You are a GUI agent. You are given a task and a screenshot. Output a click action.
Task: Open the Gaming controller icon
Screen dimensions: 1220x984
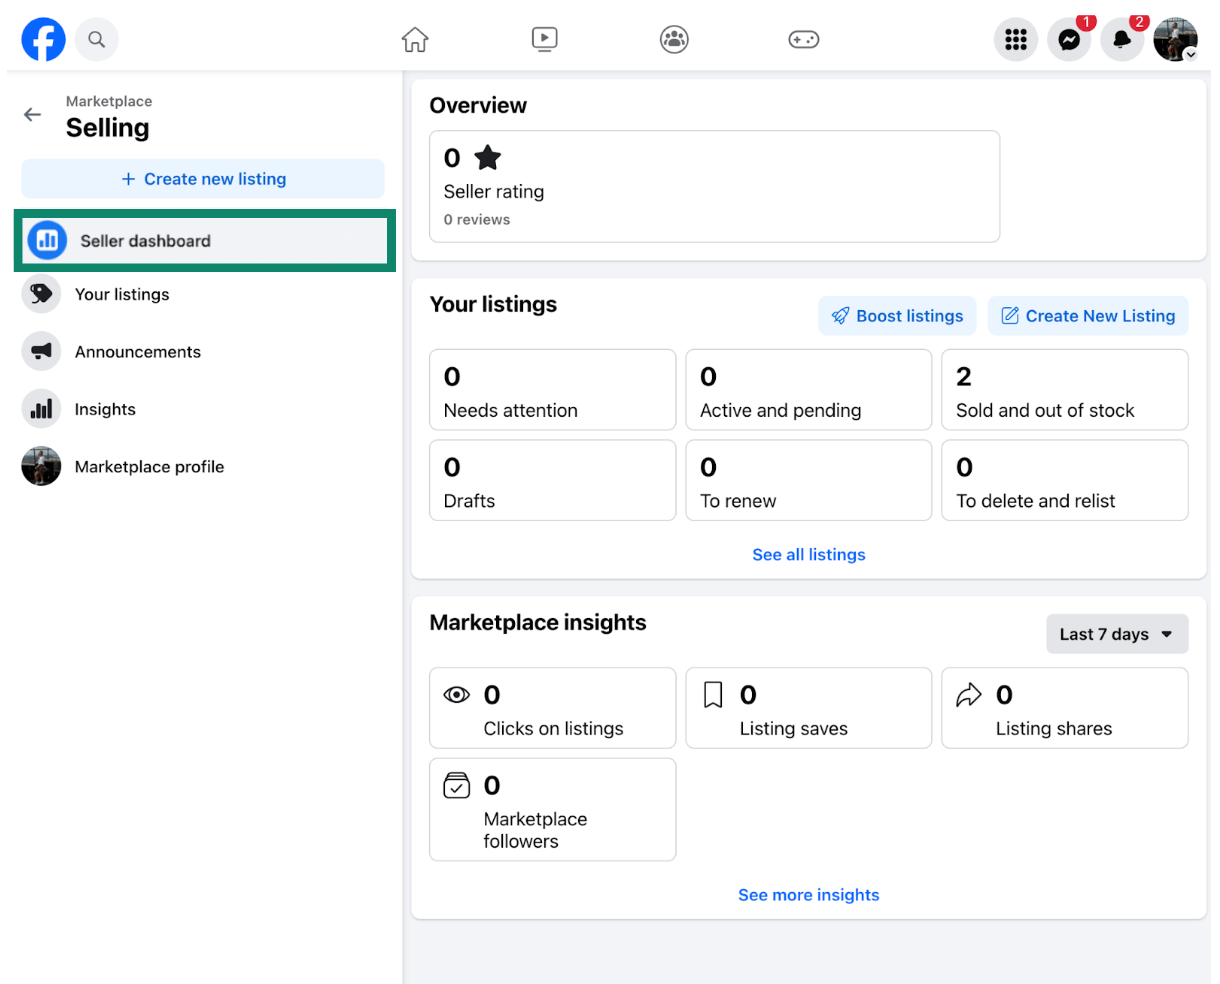[x=803, y=40]
